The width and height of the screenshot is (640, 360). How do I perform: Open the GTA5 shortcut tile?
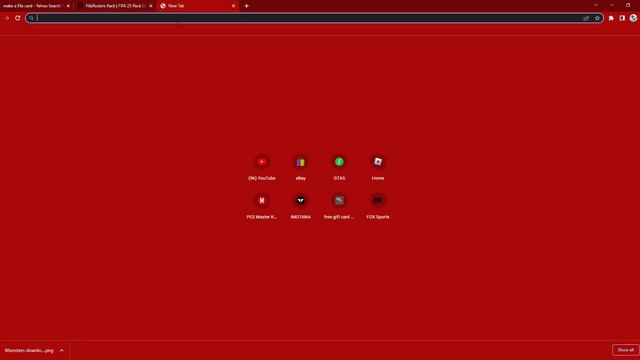click(339, 162)
